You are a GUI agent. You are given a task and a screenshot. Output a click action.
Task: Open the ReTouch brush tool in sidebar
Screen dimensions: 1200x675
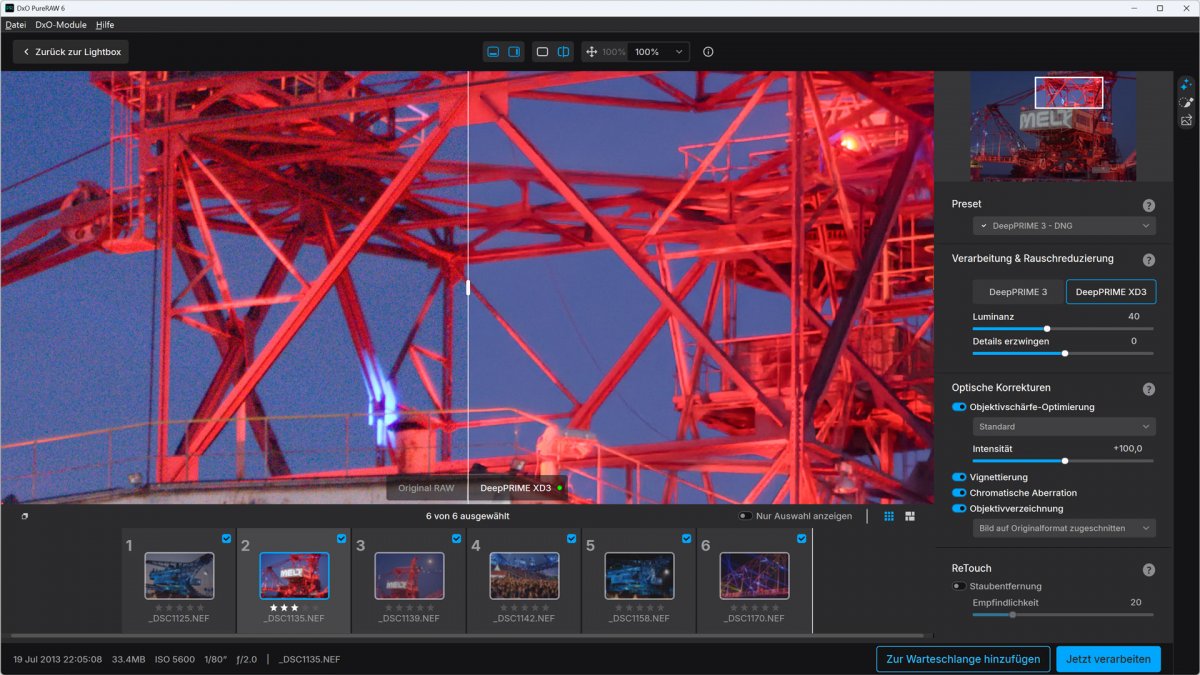click(x=1186, y=103)
